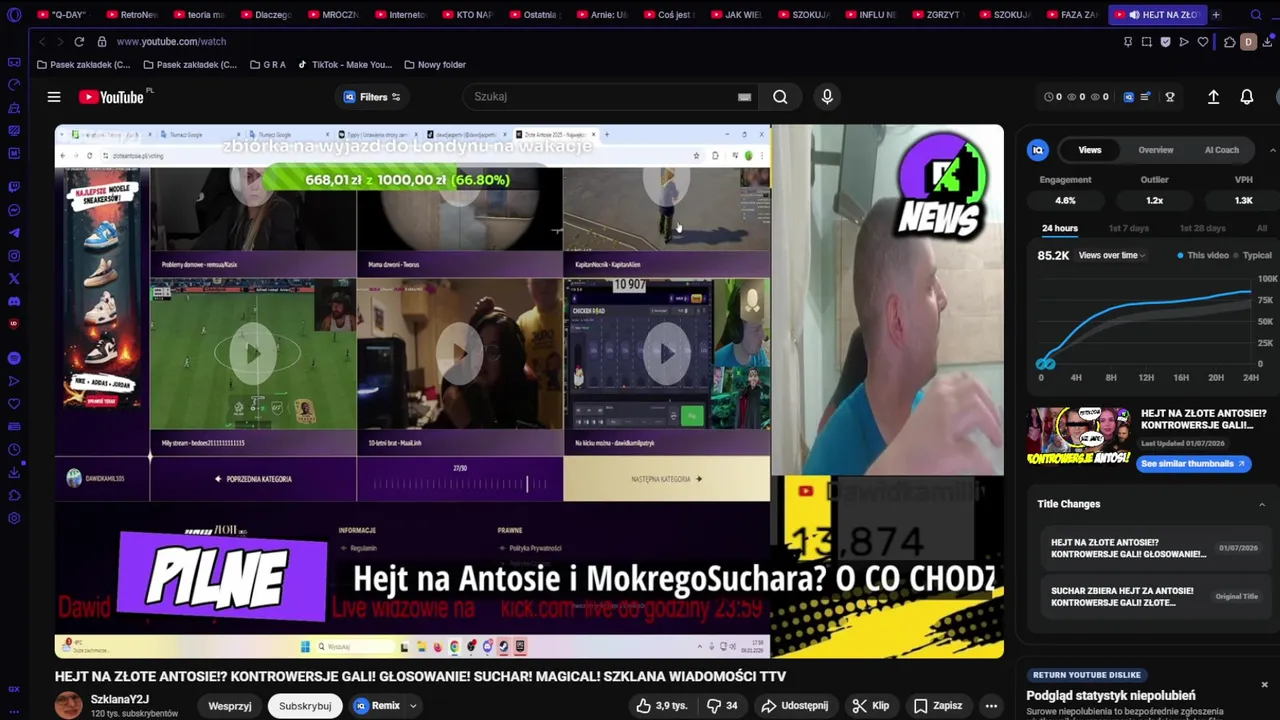Image resolution: width=1280 pixels, height=720 pixels.
Task: Open the browser tab search magnifier
Action: 1256,15
